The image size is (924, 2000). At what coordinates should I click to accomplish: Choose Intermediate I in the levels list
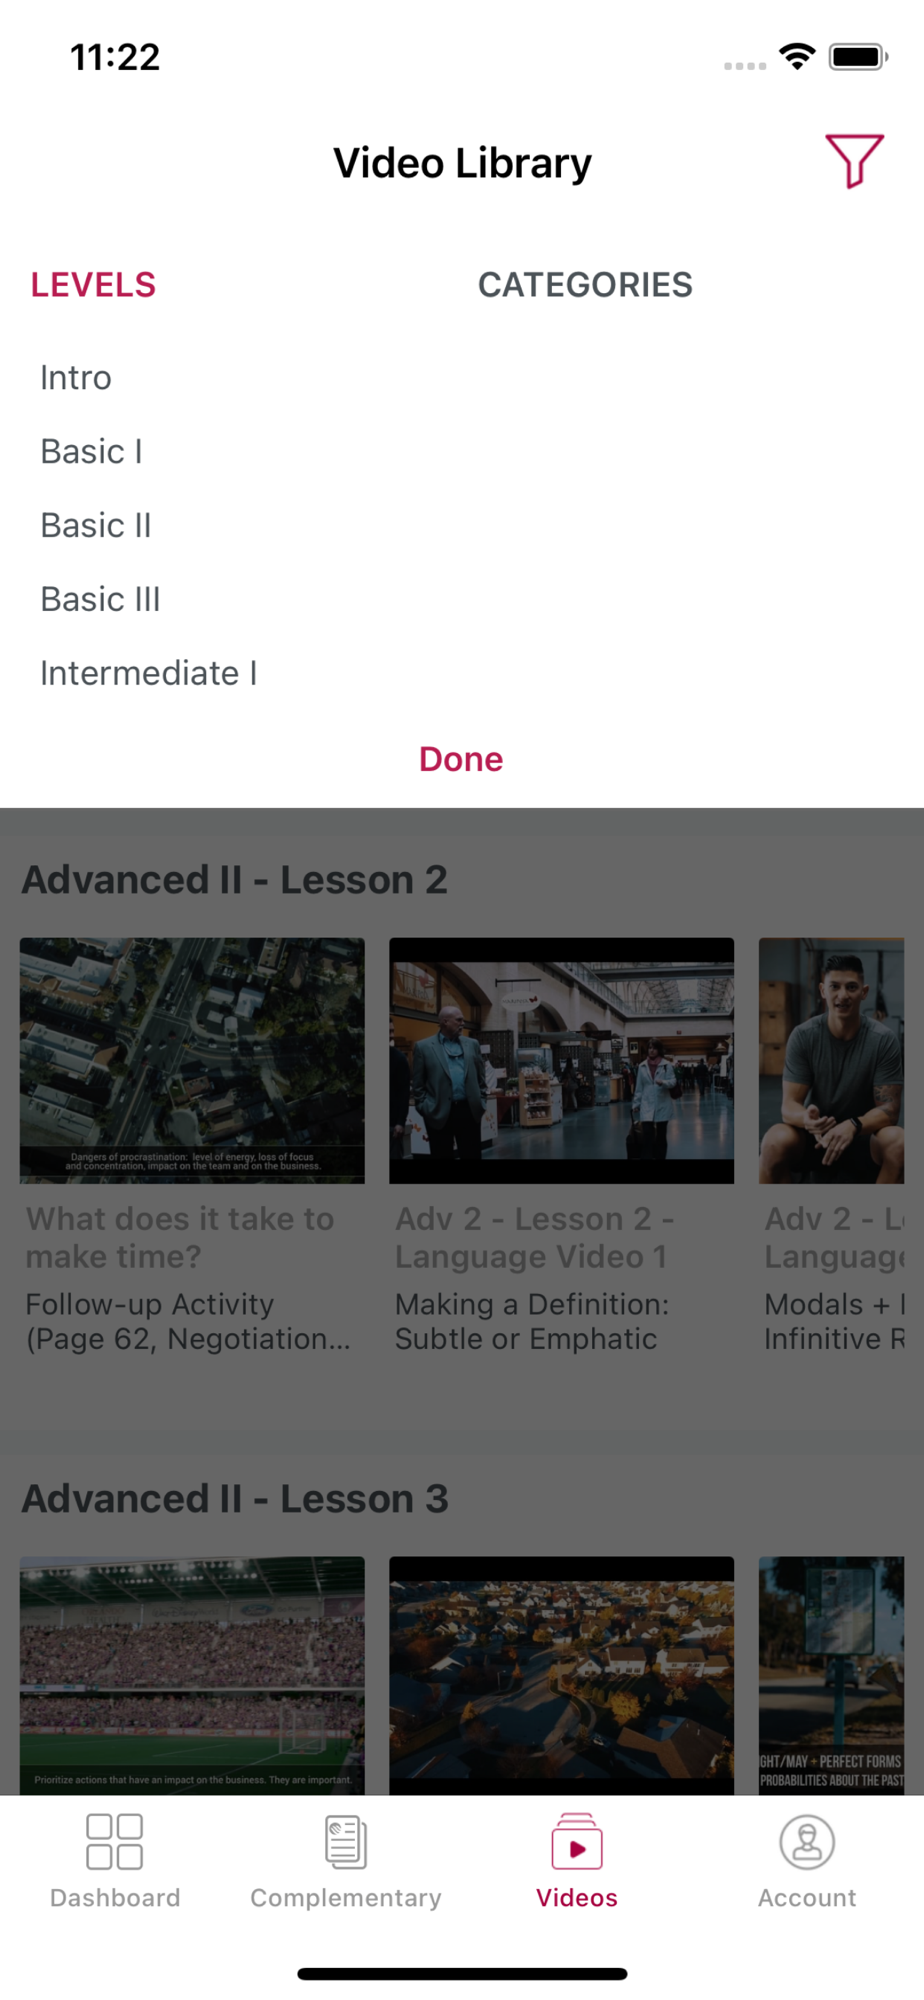(149, 674)
